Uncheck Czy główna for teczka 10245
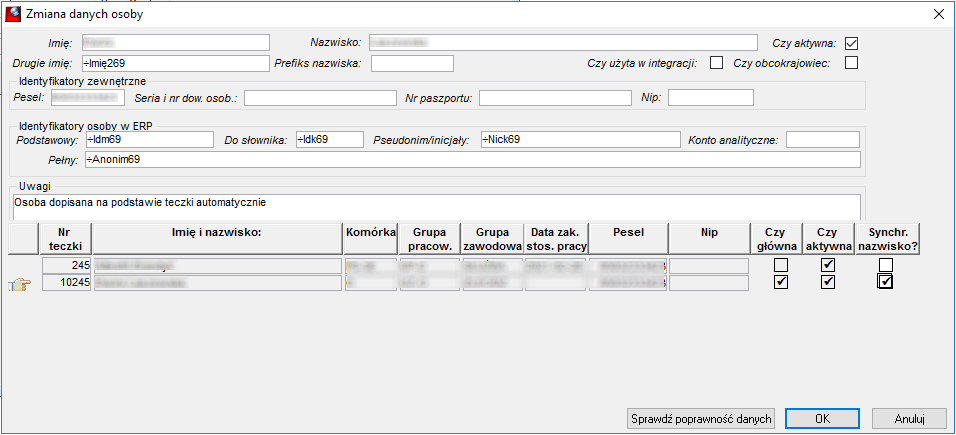Image resolution: width=956 pixels, height=435 pixels. pyautogui.click(x=780, y=282)
